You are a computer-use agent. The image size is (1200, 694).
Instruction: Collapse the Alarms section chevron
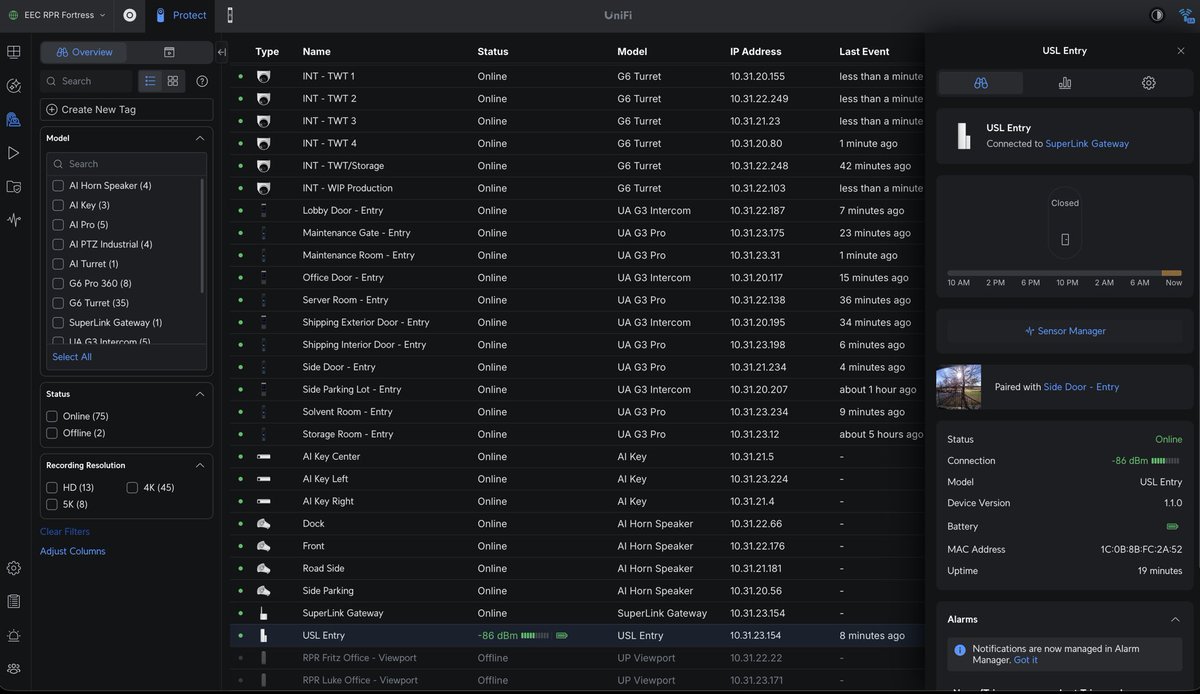[x=1175, y=619]
